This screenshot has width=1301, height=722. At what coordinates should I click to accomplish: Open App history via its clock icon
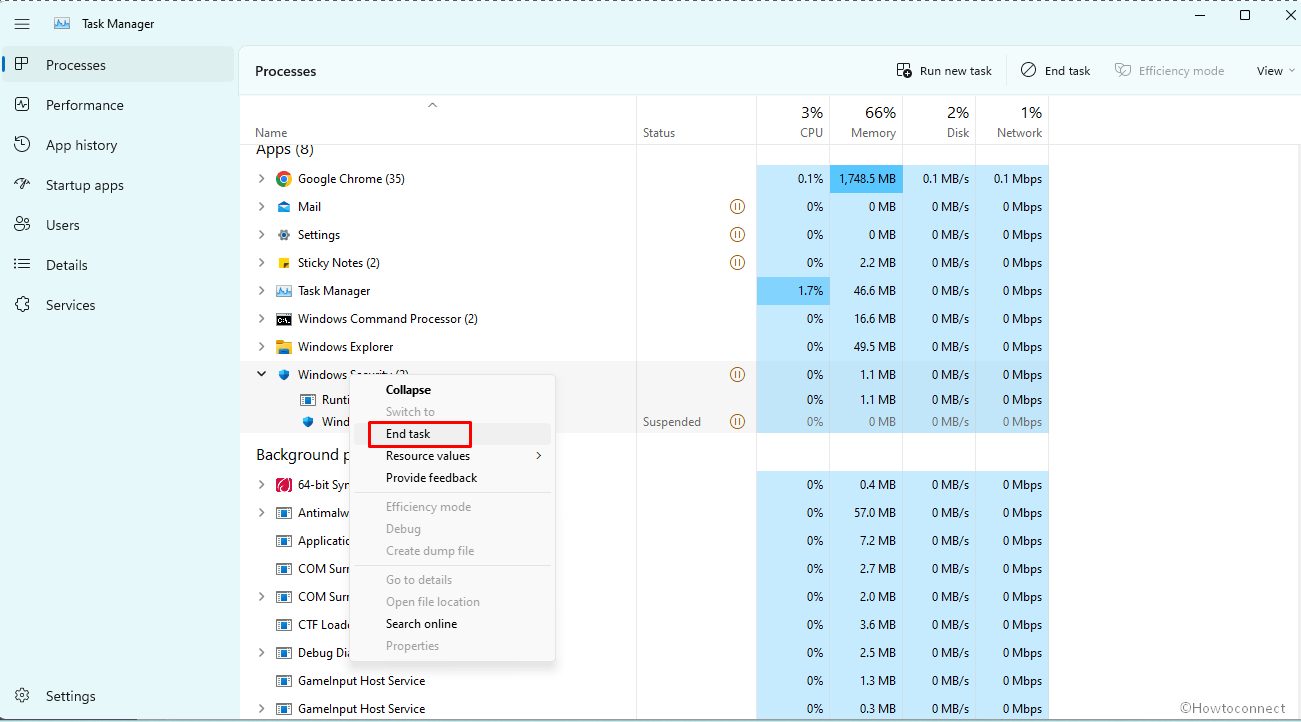tap(22, 145)
